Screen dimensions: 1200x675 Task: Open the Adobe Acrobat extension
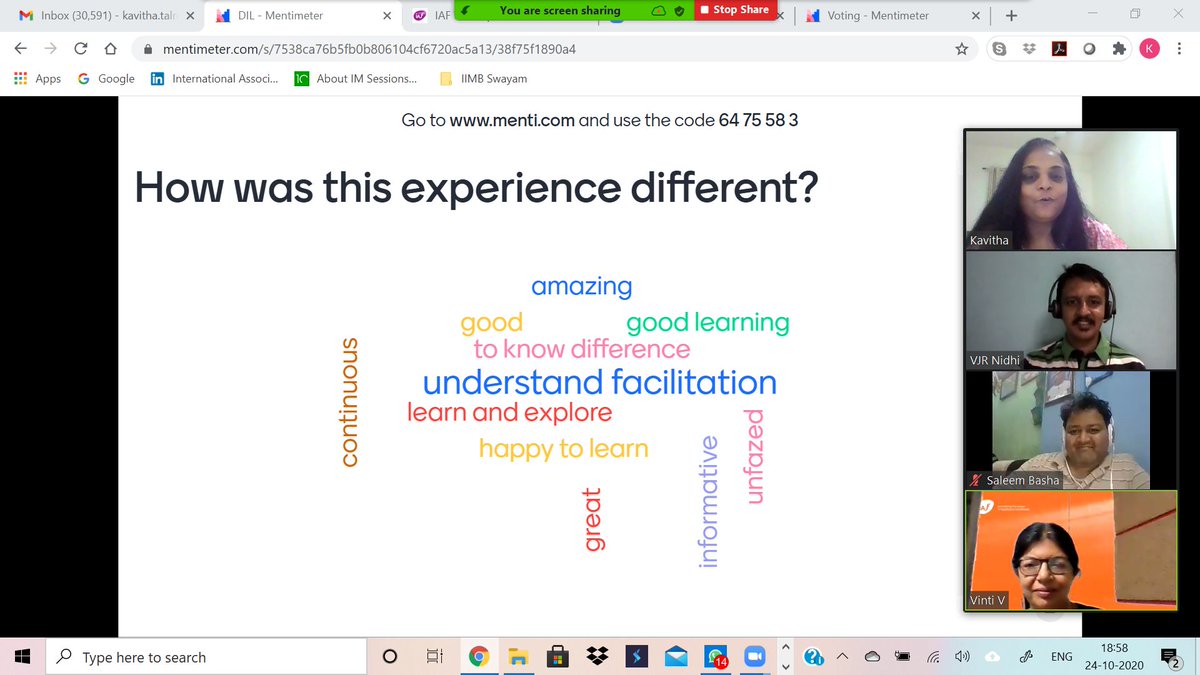[1059, 49]
